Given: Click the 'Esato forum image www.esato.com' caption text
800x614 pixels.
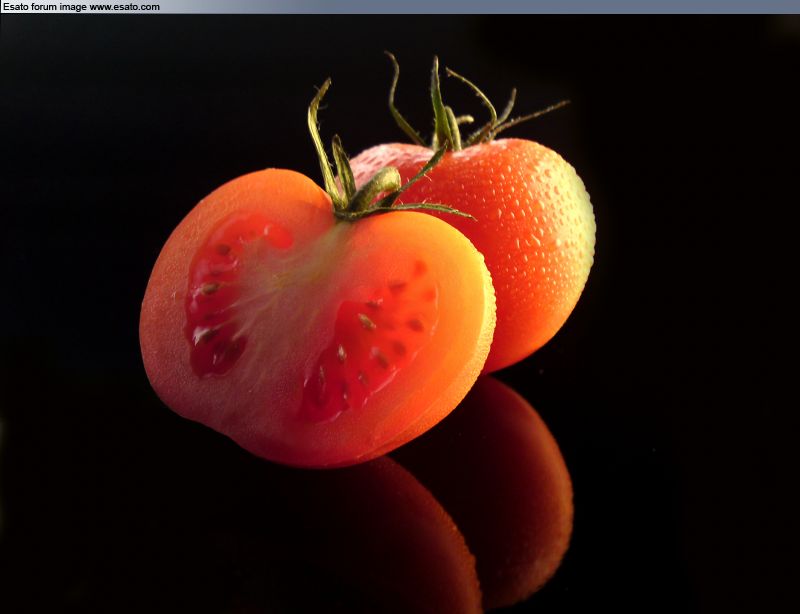Looking at the screenshot, I should (81, 7).
